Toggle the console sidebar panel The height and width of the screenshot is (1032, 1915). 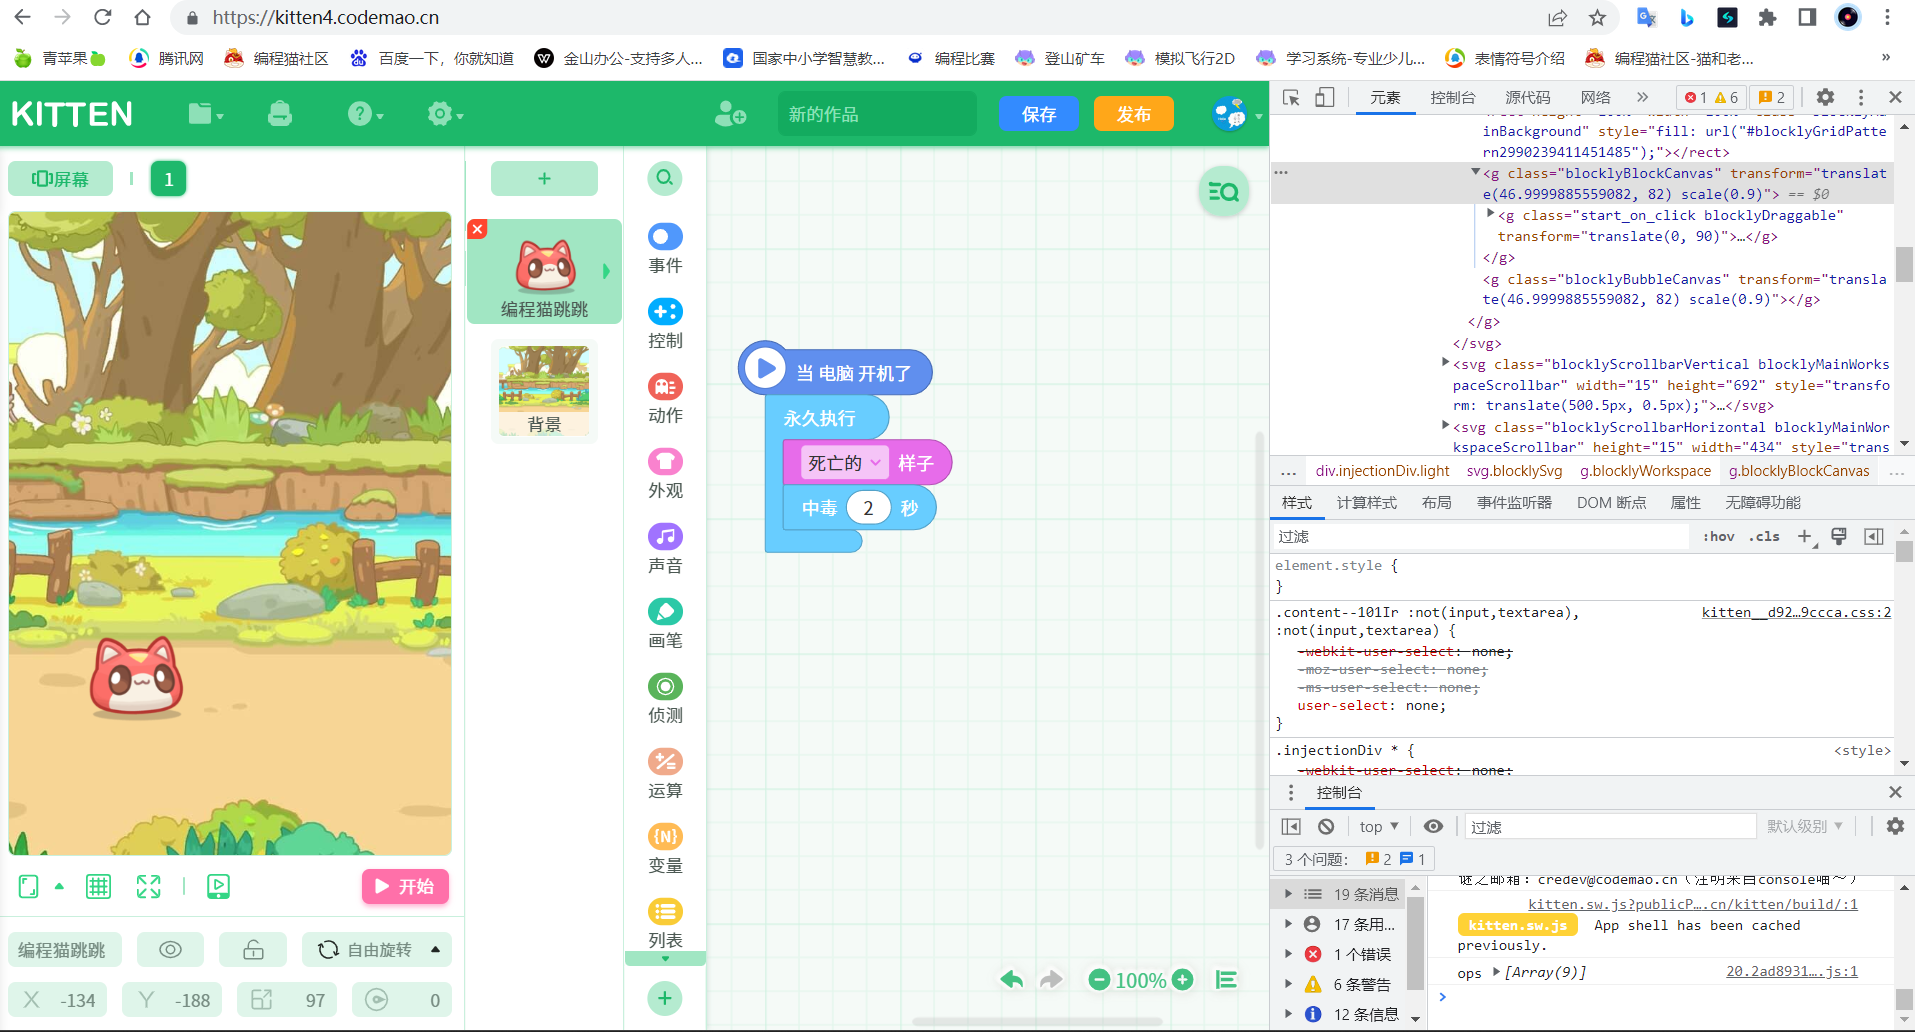[x=1291, y=826]
